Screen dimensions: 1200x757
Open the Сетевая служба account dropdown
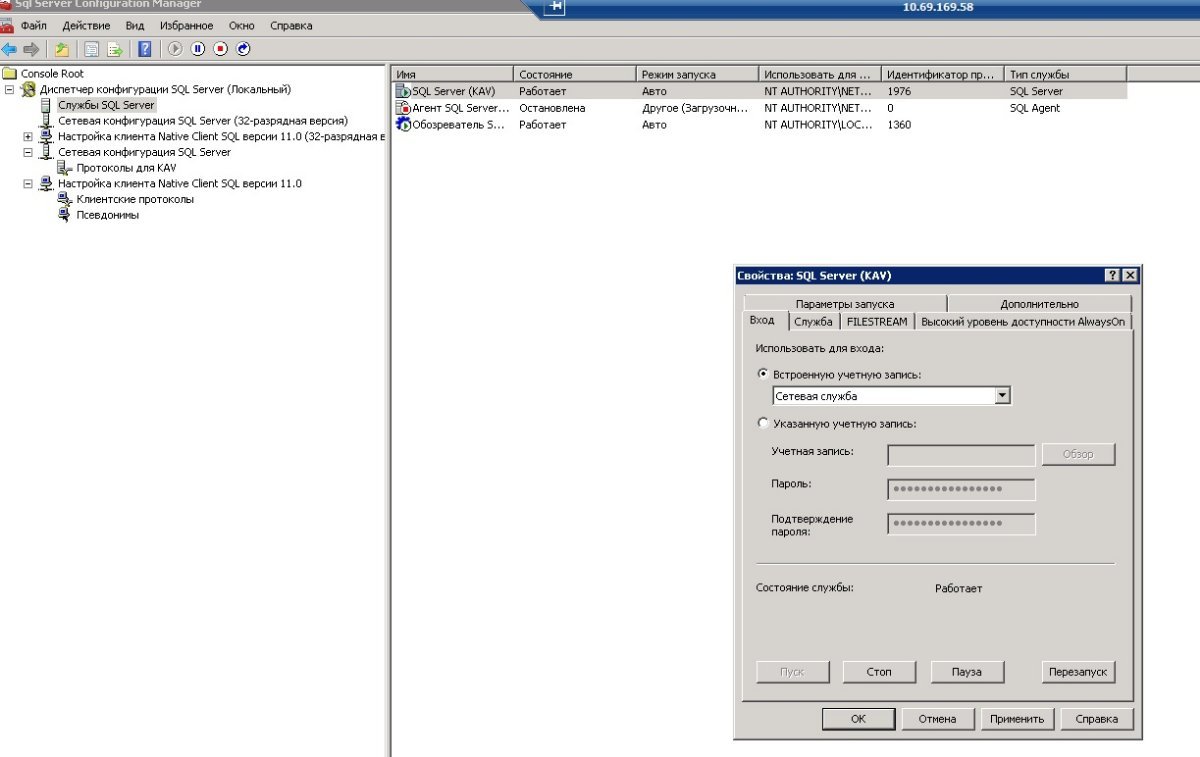point(1003,396)
